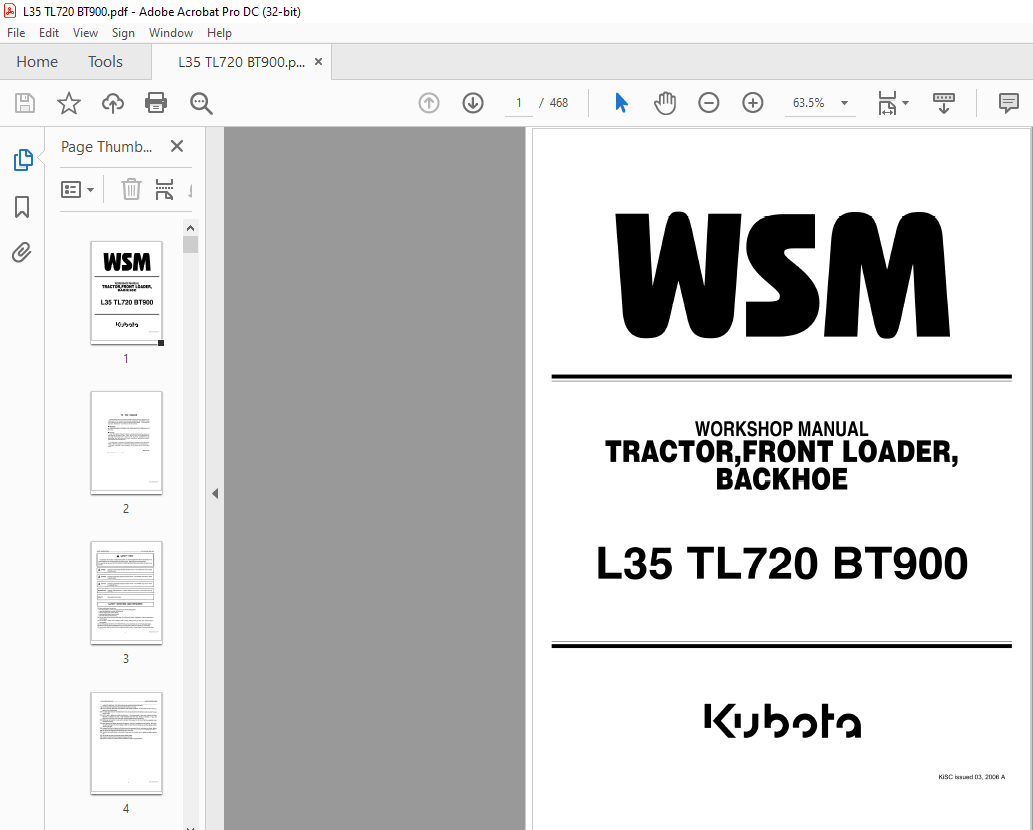Click the 'Page Thumb...' panel title
Viewport: 1033px width, 830px height.
(106, 147)
